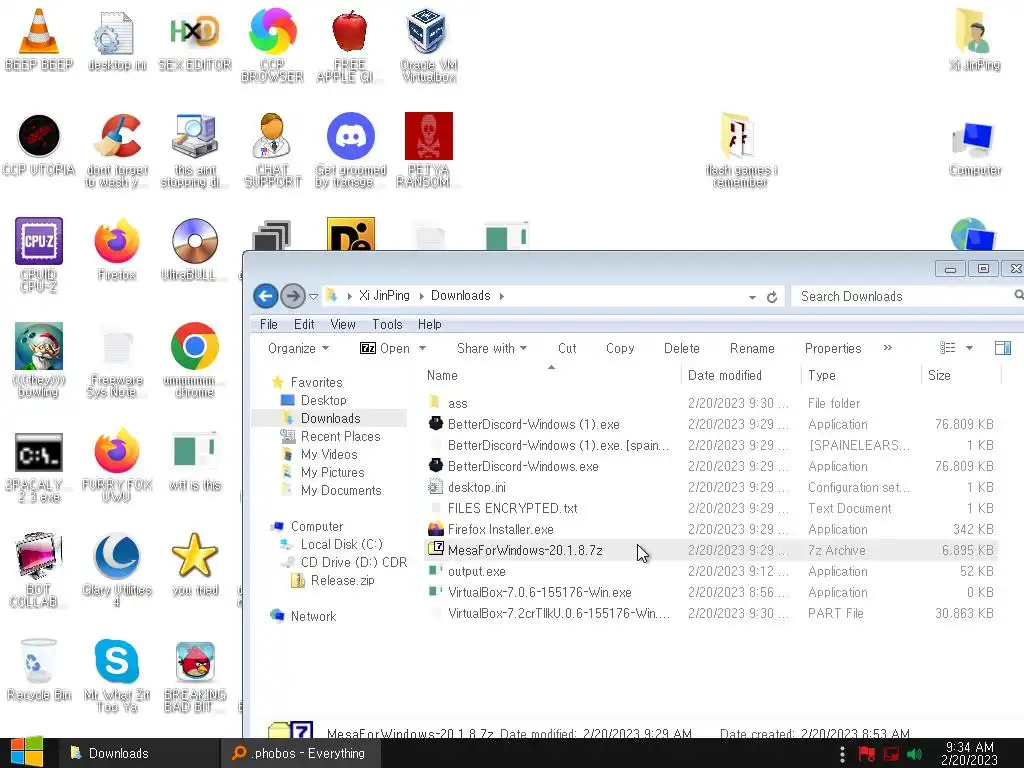Show more toolbar commands chevron
This screenshot has height=768, width=1024.
click(x=888, y=347)
